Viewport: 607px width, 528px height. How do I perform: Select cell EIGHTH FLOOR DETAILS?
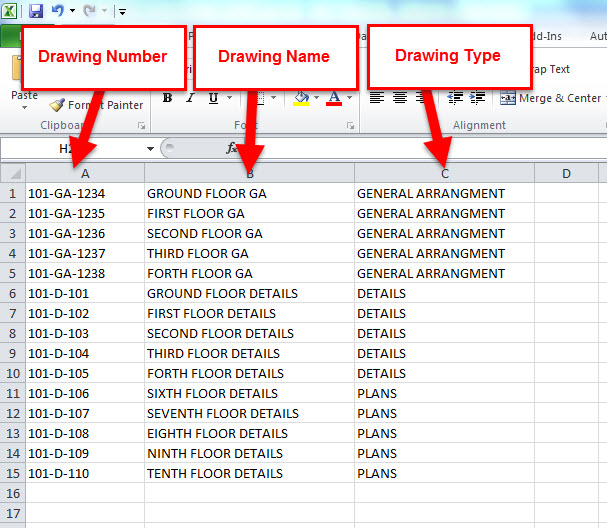(250, 433)
